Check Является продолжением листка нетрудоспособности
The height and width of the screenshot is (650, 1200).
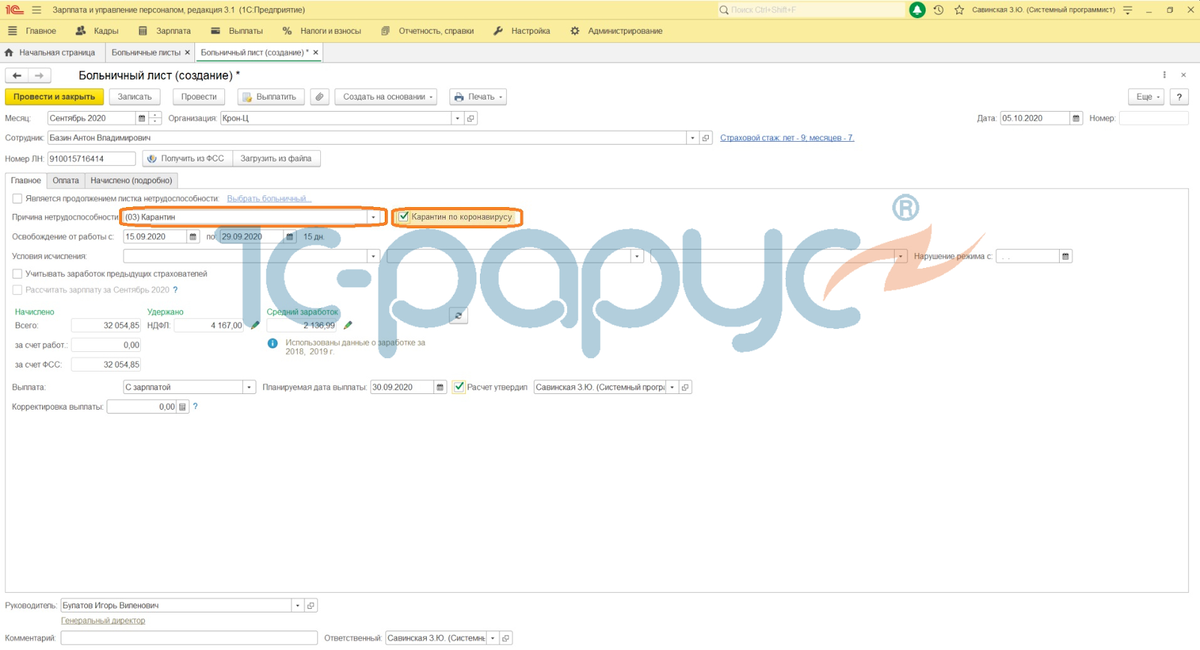(17, 198)
